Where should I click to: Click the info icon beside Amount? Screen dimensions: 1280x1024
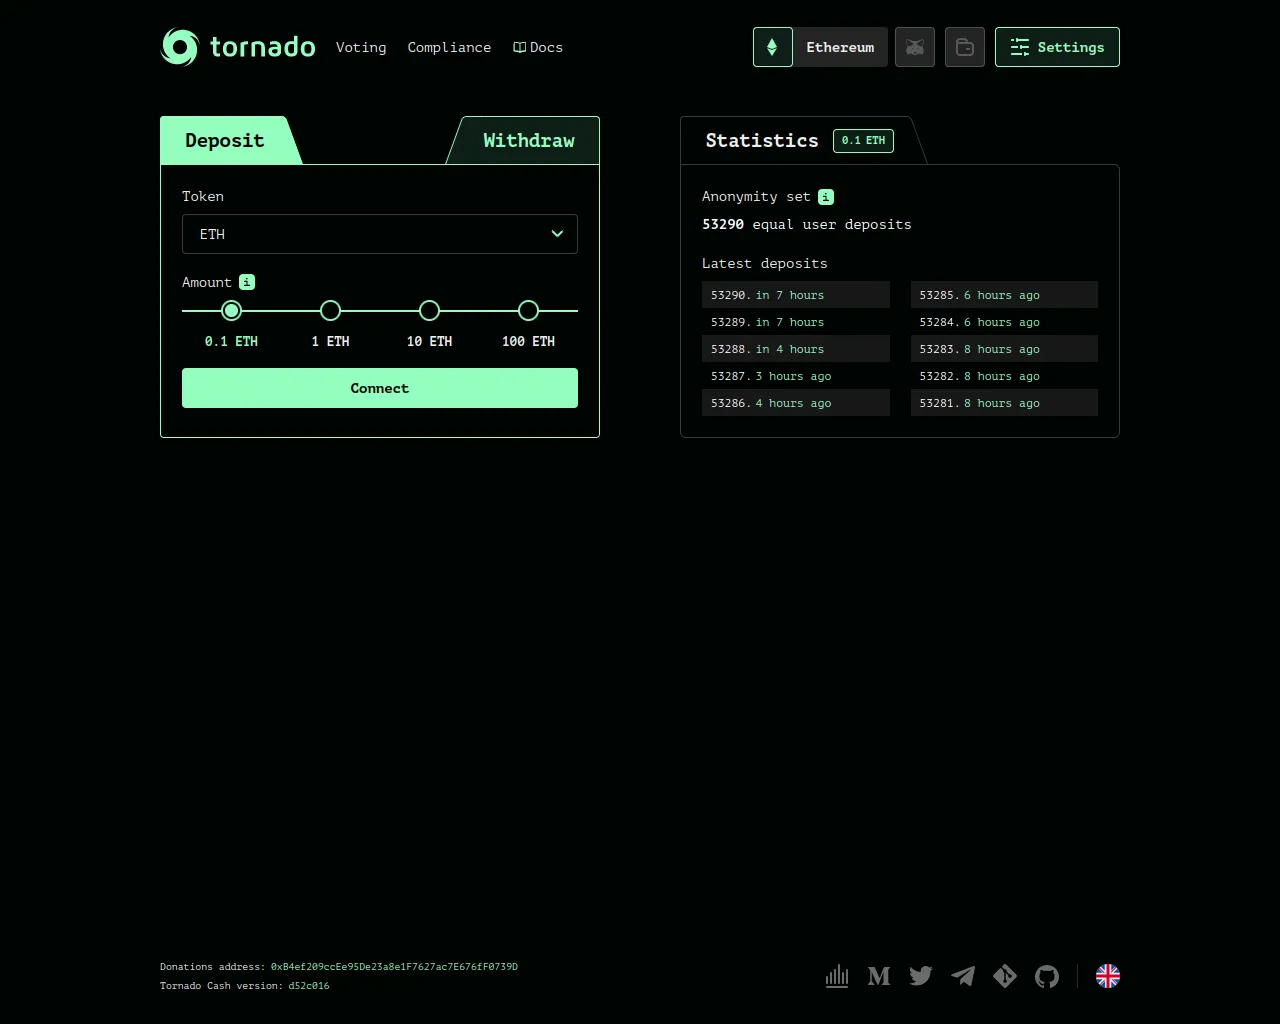pyautogui.click(x=247, y=282)
